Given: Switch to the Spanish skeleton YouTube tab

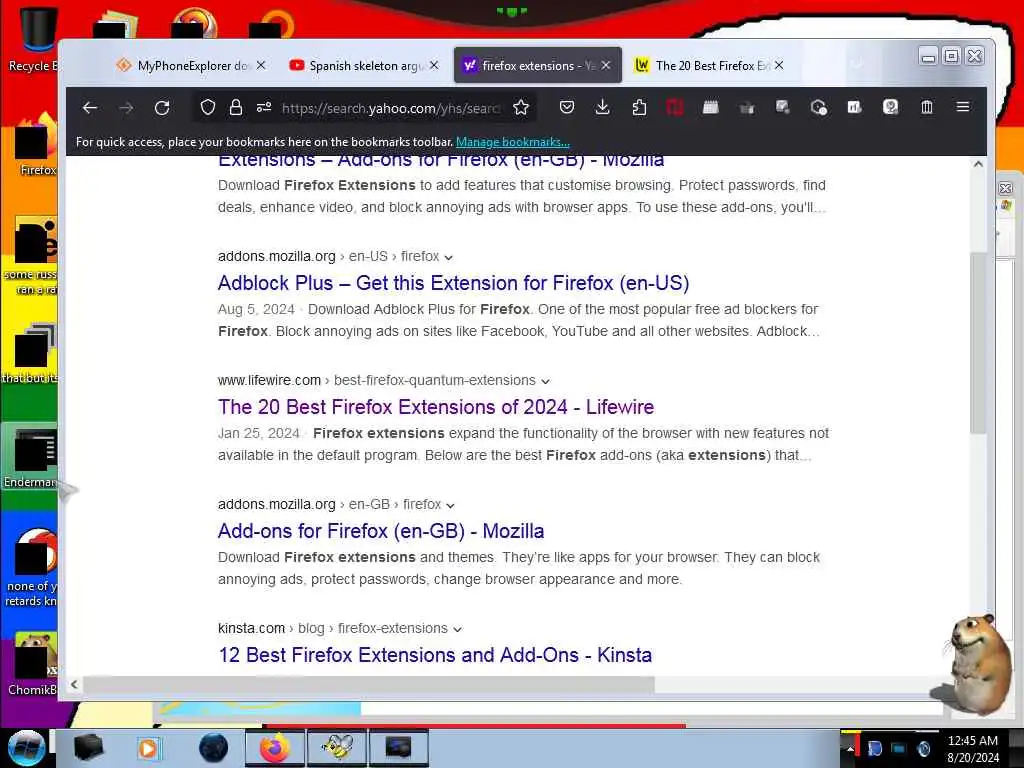Looking at the screenshot, I should tap(366, 65).
